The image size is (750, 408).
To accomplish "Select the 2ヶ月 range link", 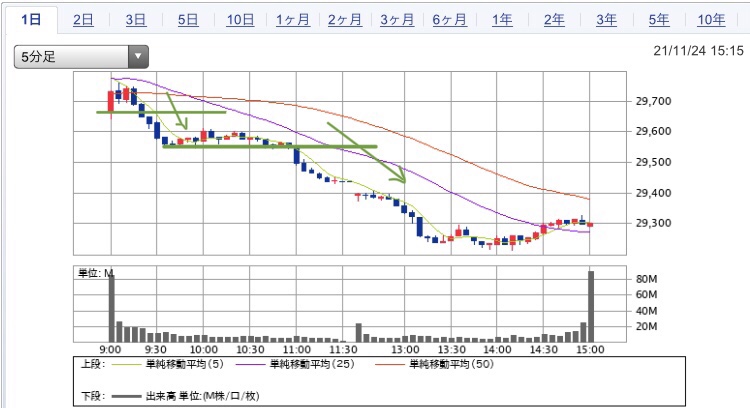I will click(x=345, y=20).
